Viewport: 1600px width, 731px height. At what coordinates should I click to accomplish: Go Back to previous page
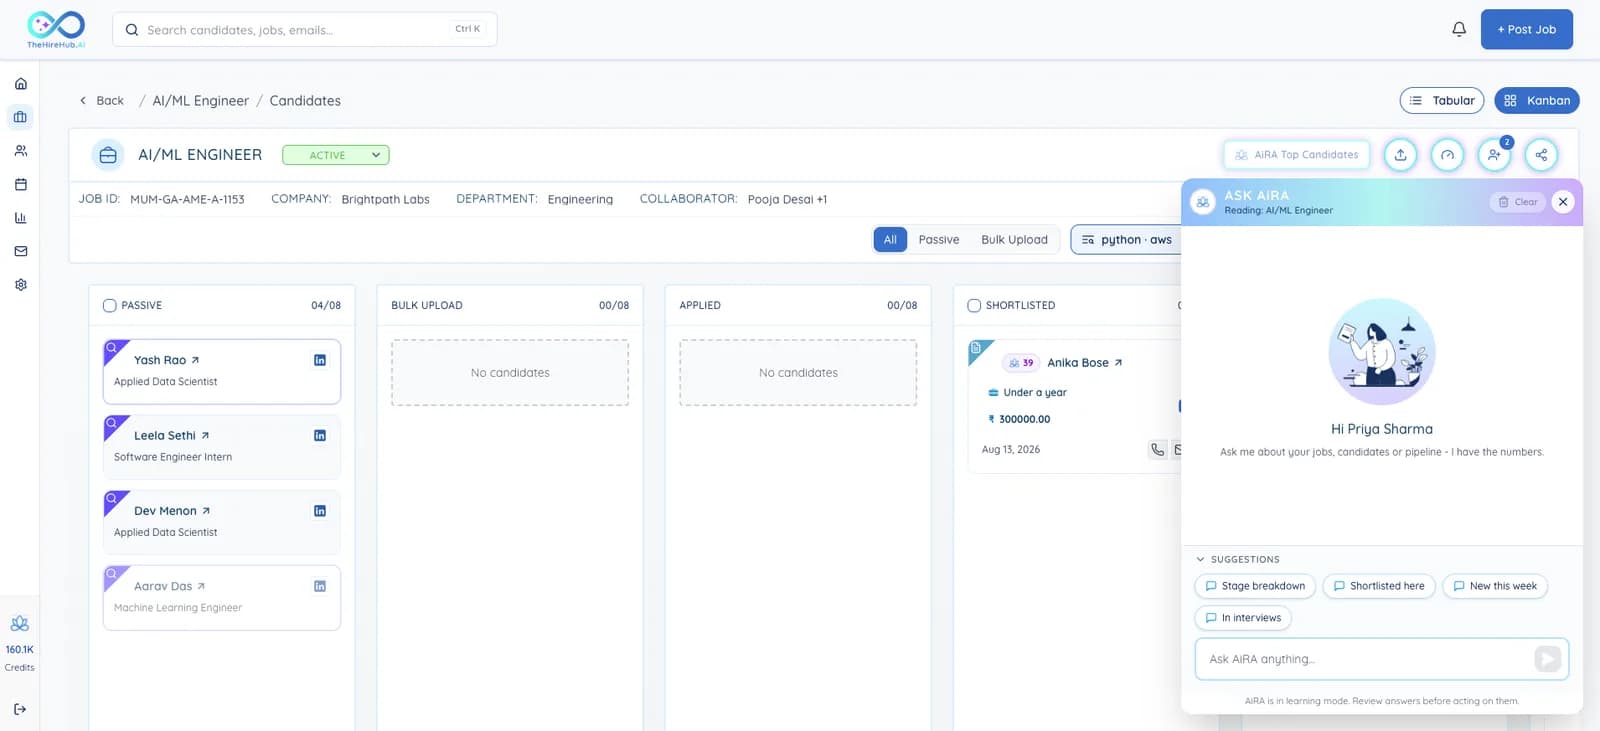[101, 101]
